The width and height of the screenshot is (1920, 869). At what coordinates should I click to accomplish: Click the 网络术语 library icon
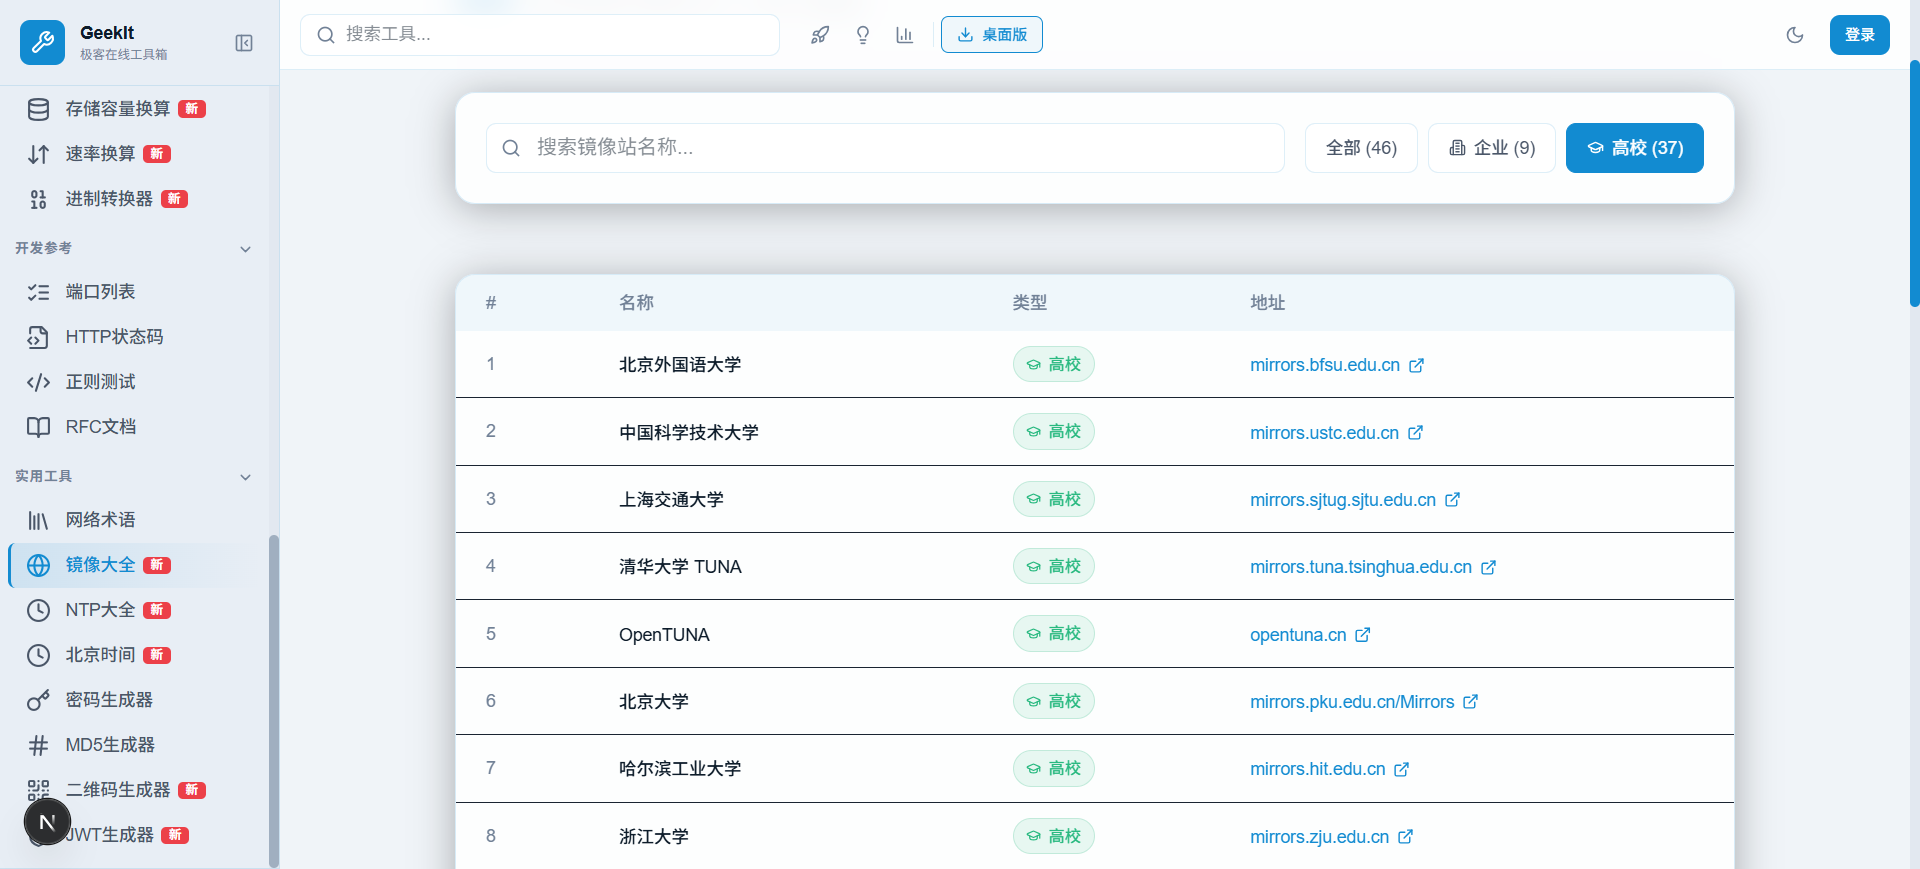(x=38, y=520)
